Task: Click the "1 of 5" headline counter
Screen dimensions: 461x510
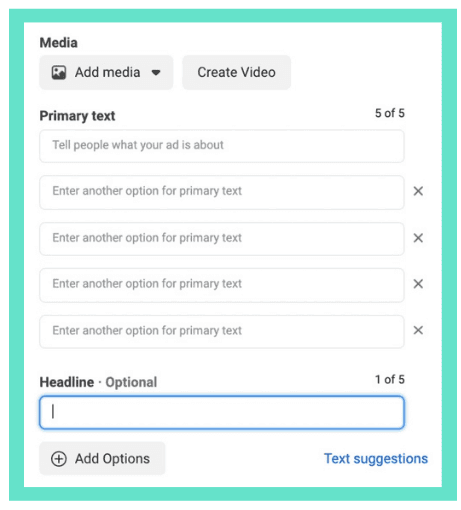Action: [390, 379]
